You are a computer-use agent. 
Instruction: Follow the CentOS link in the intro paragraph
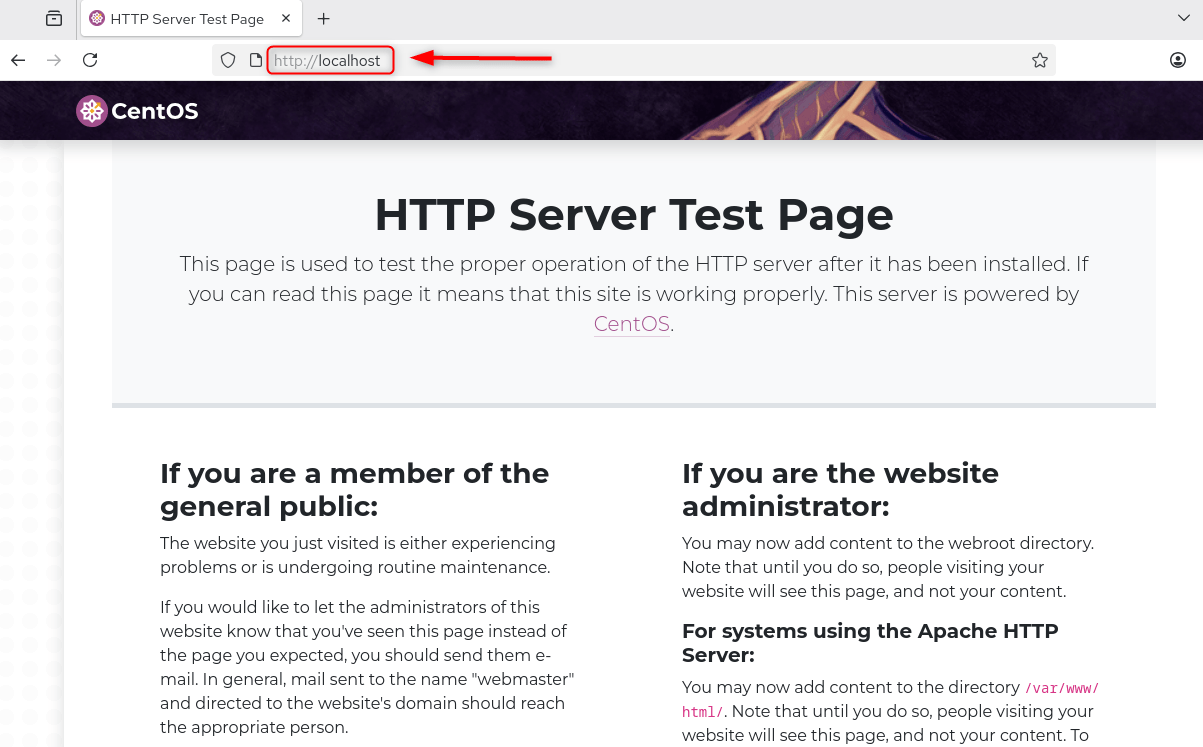pos(631,324)
